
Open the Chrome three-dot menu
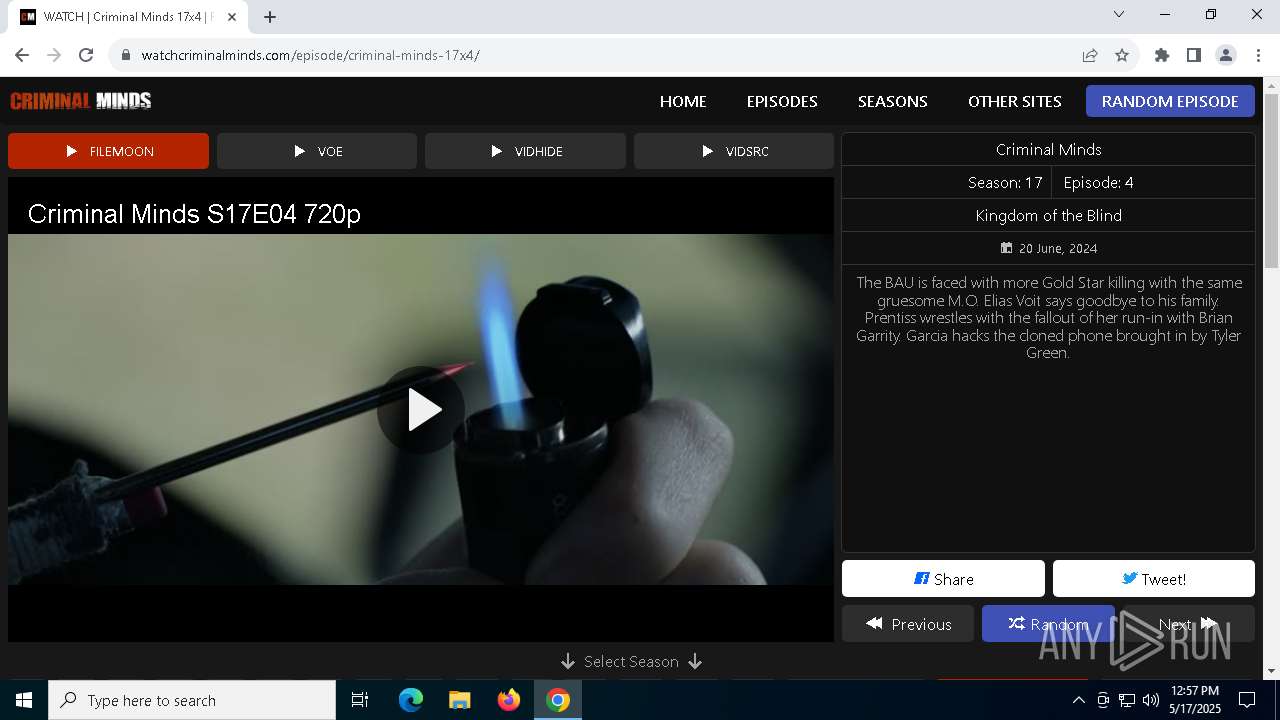1258,55
